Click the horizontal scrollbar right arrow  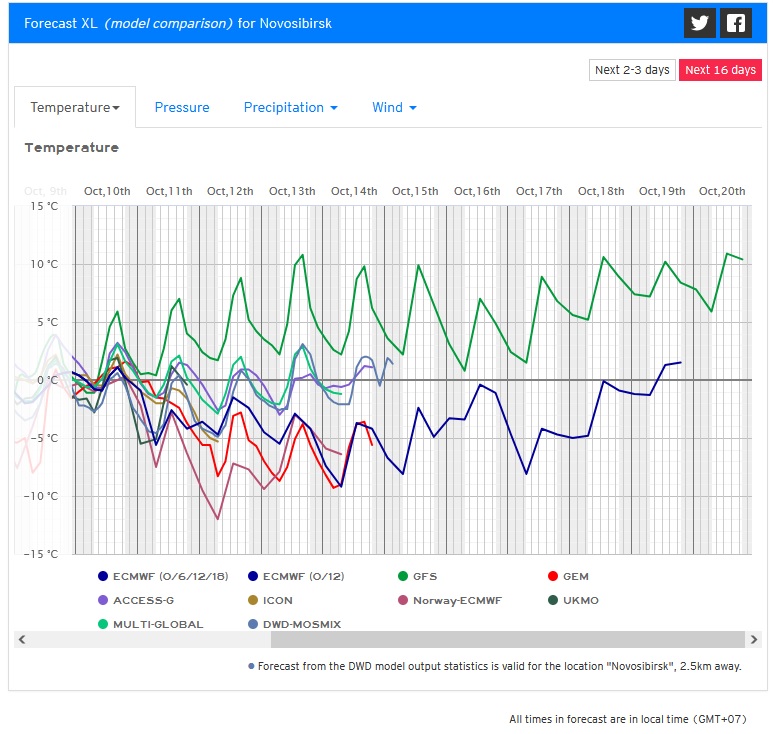click(x=753, y=639)
